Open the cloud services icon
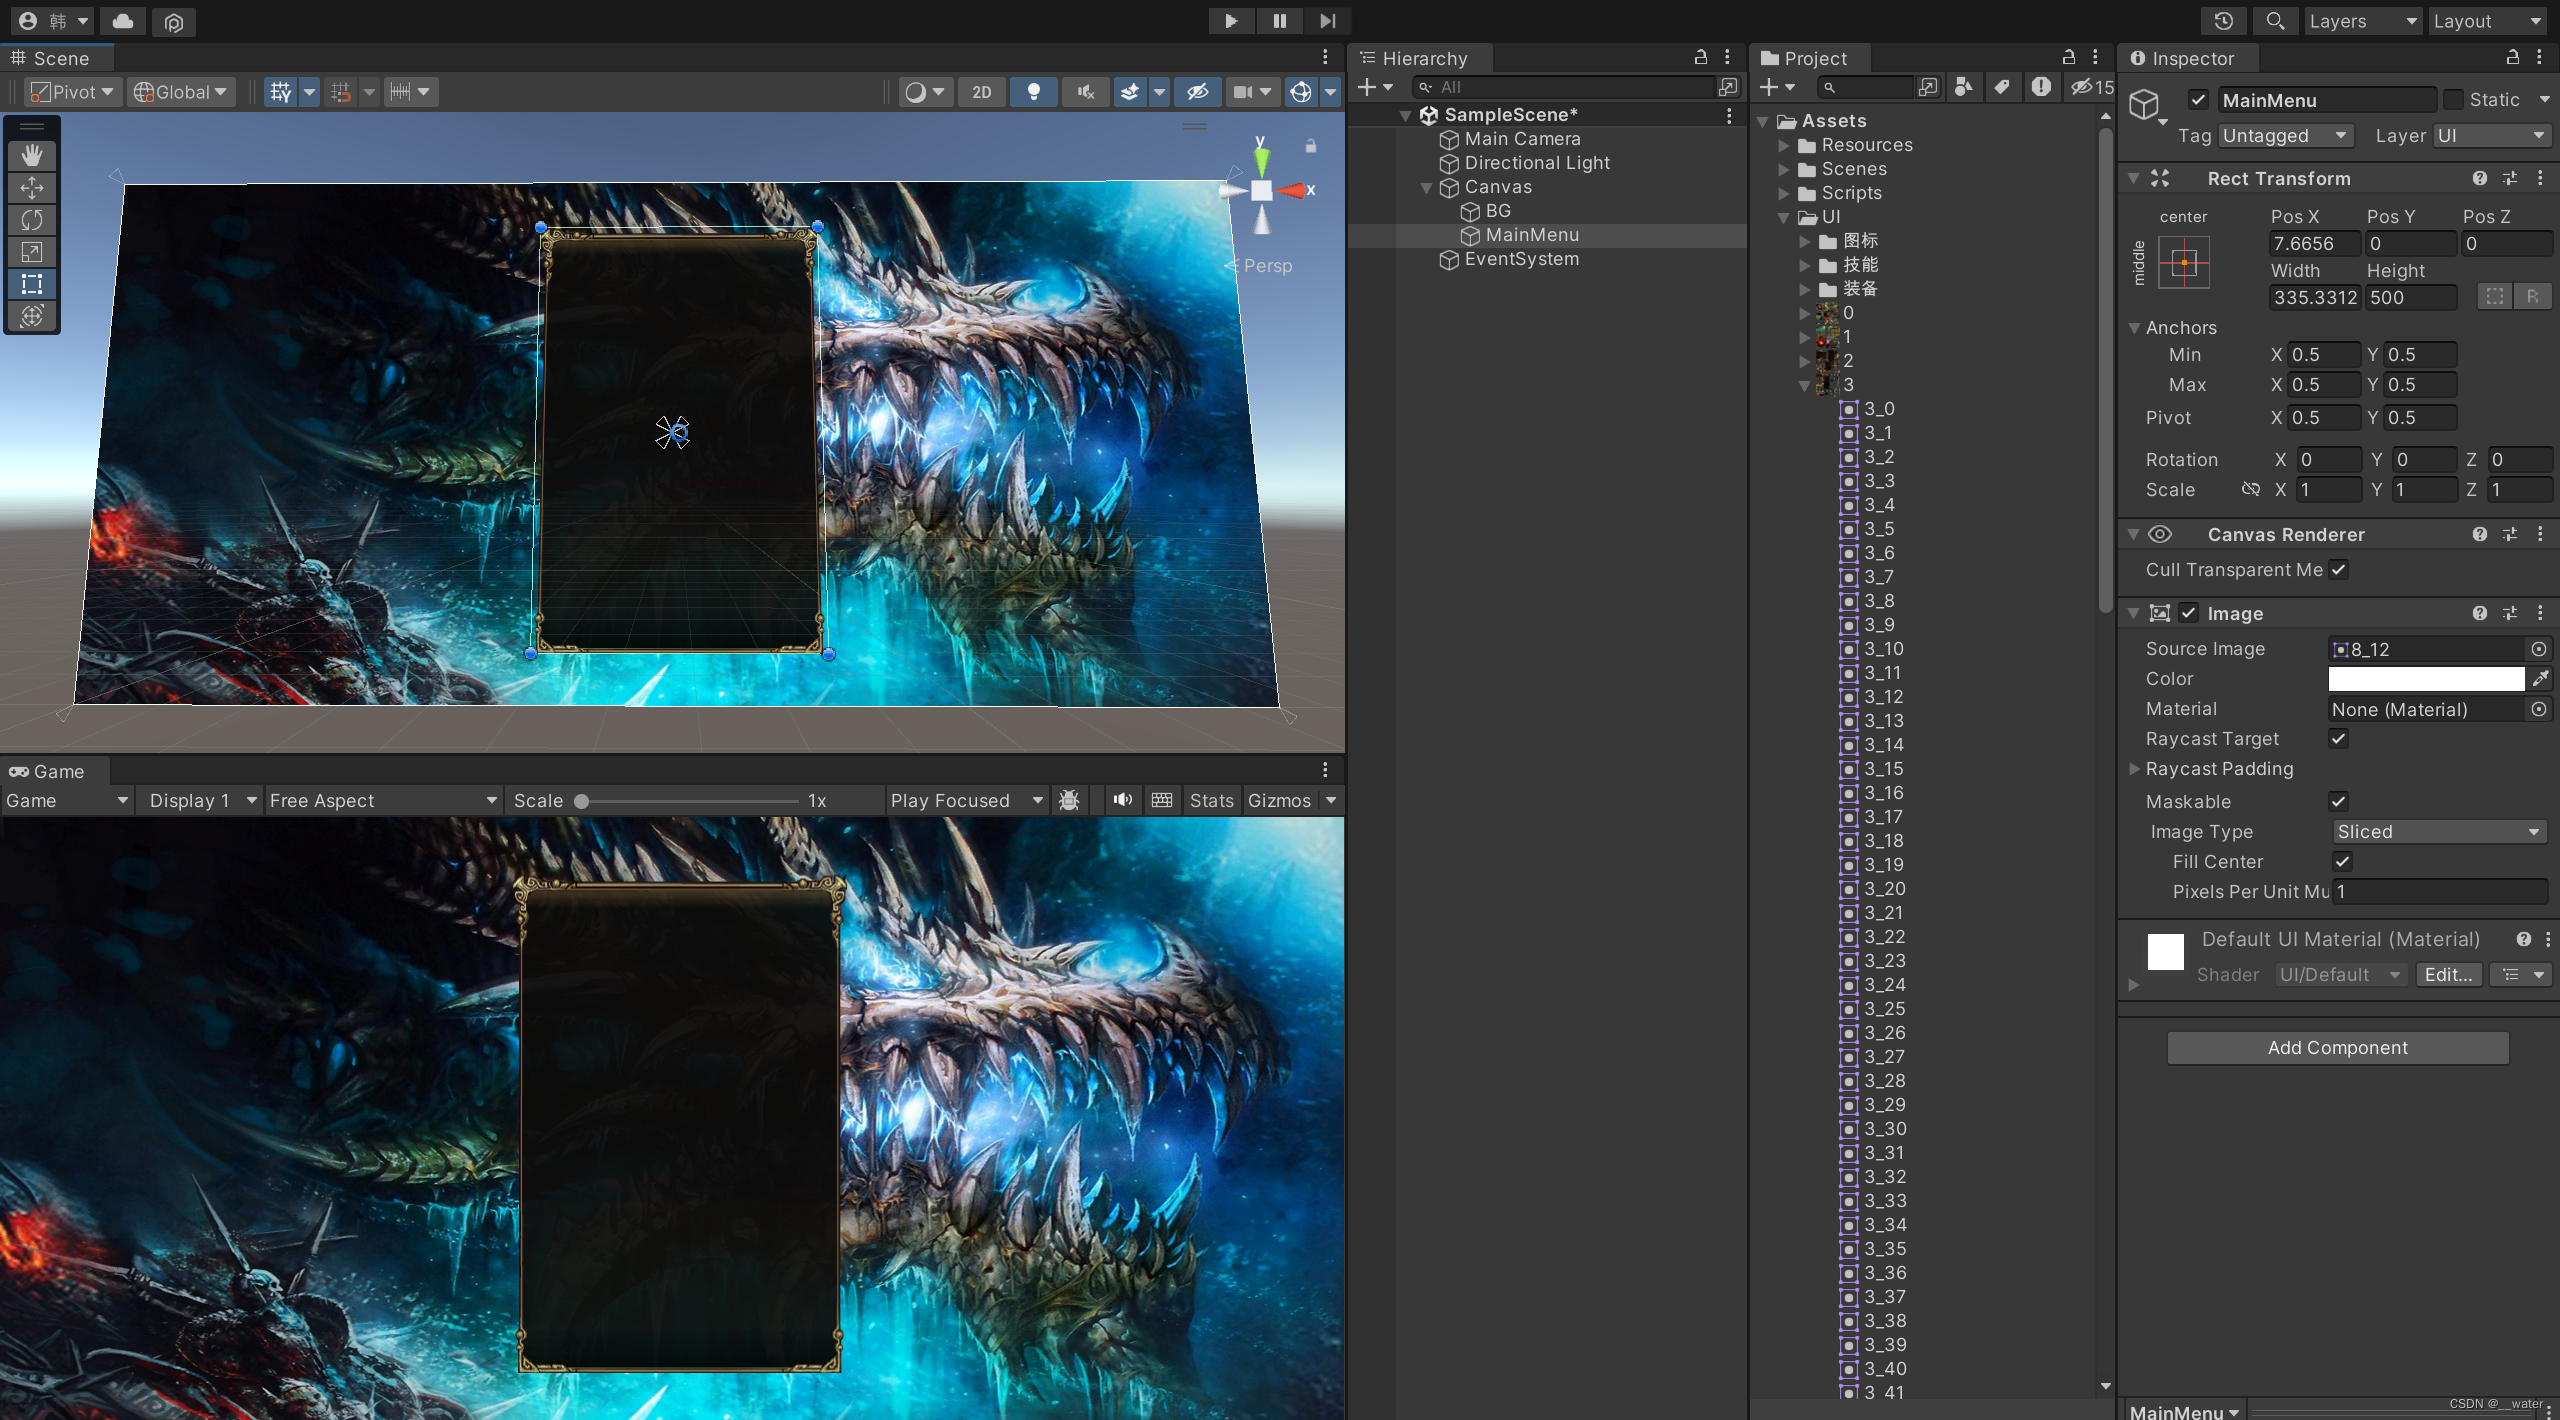Screen dimensions: 2560x1420 click(x=123, y=21)
